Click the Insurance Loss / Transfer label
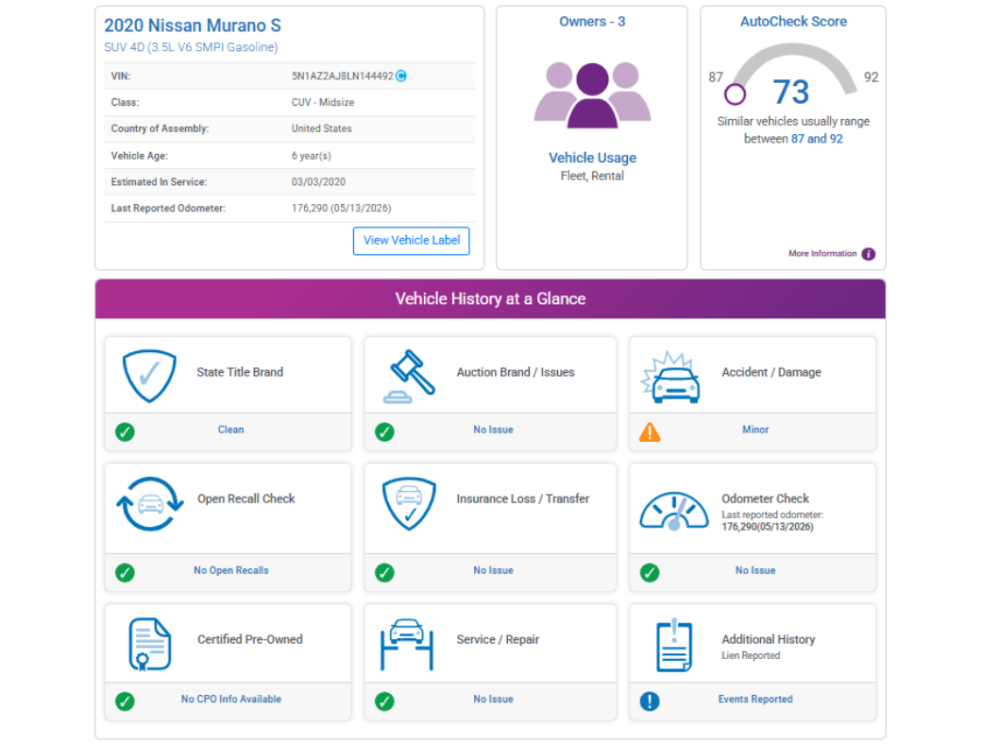The height and width of the screenshot is (744, 982). click(x=523, y=499)
